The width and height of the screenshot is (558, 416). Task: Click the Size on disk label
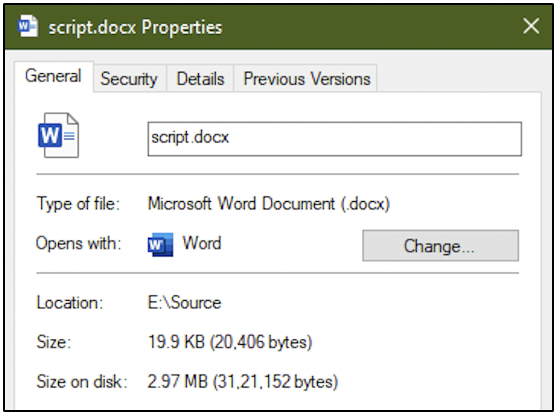pyautogui.click(x=82, y=381)
